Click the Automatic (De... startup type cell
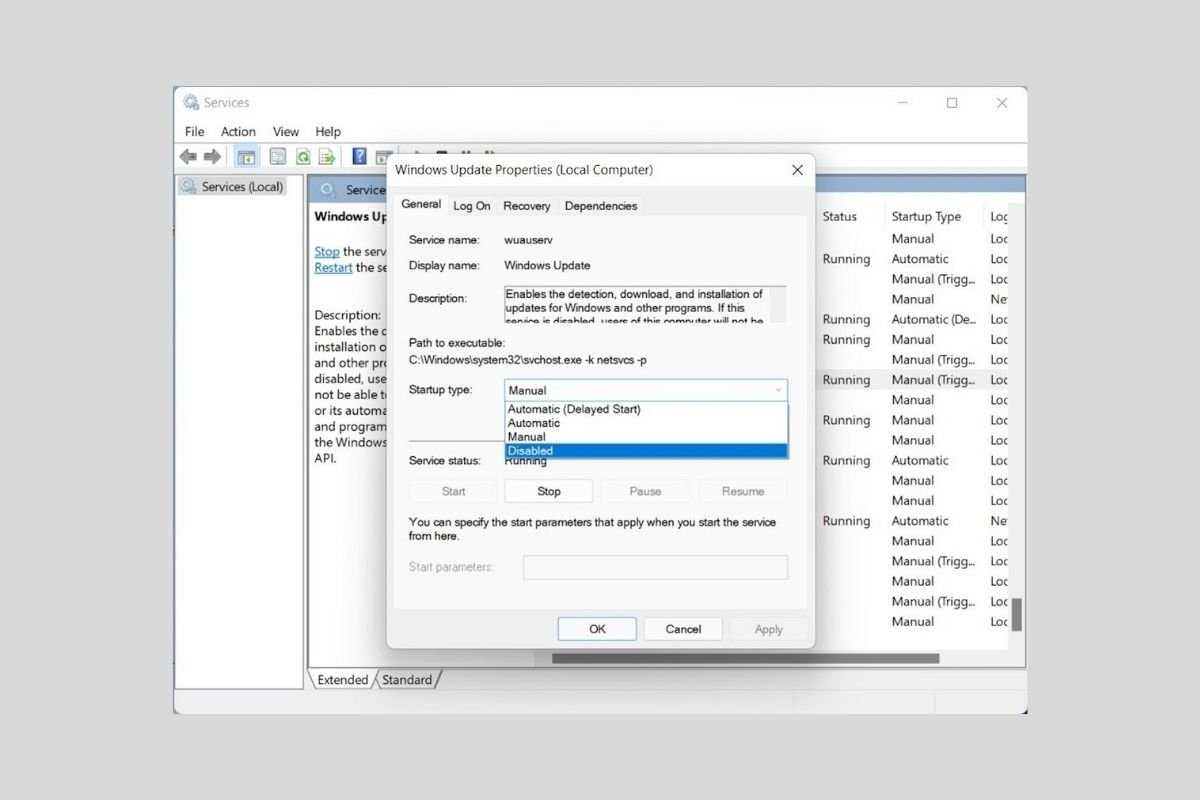The image size is (1200, 800). coord(934,320)
